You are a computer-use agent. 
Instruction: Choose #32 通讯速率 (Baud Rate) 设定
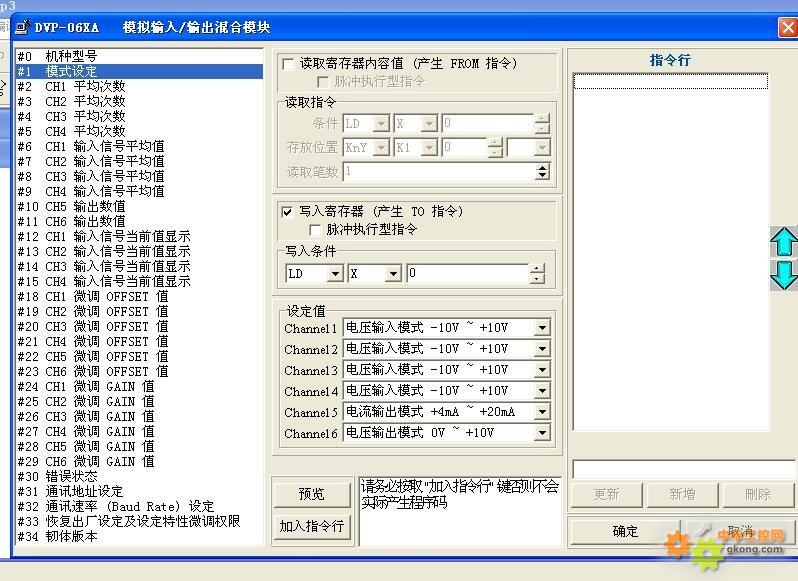tap(115, 506)
